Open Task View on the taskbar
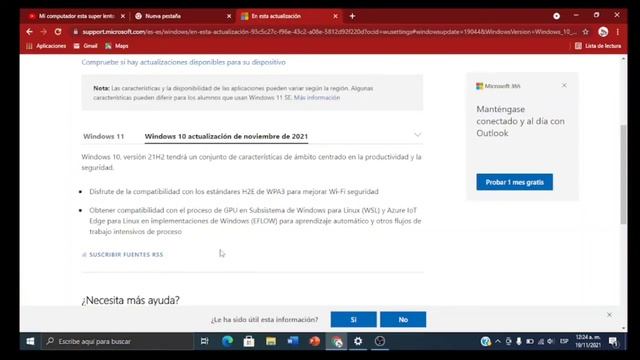This screenshot has width=640, height=360. (x=204, y=341)
